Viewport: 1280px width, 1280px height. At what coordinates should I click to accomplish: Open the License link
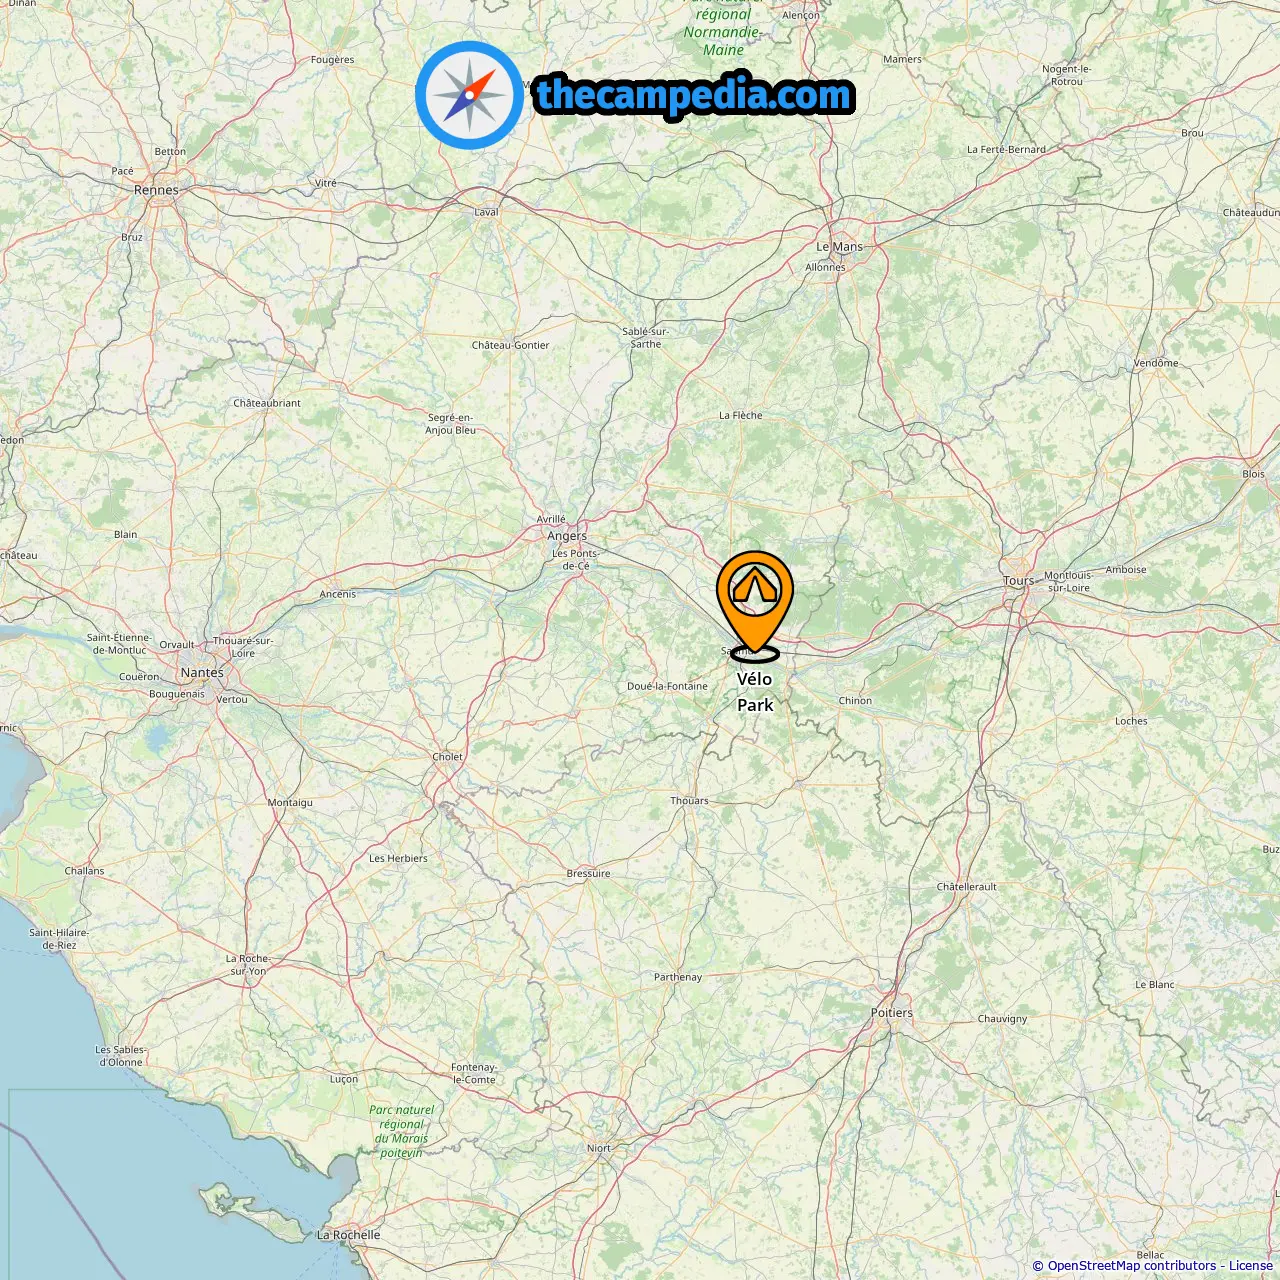(x=1251, y=1265)
